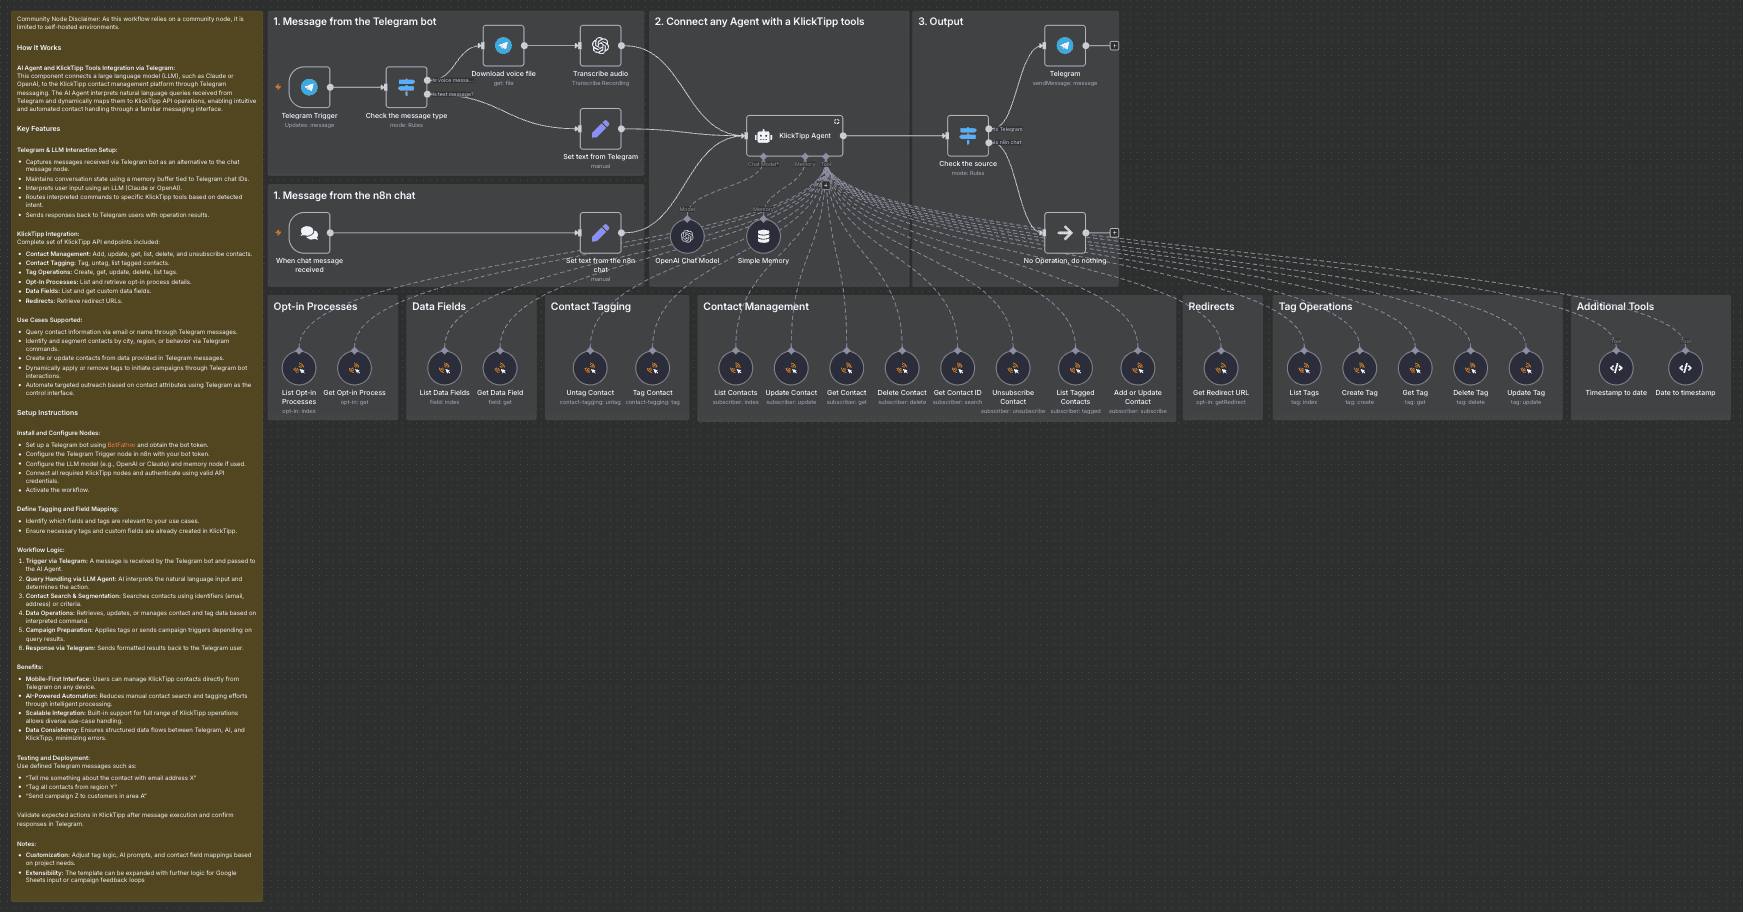The height and width of the screenshot is (912, 1743).
Task: Click the '3. Output' sticky heading
Action: (x=941, y=22)
